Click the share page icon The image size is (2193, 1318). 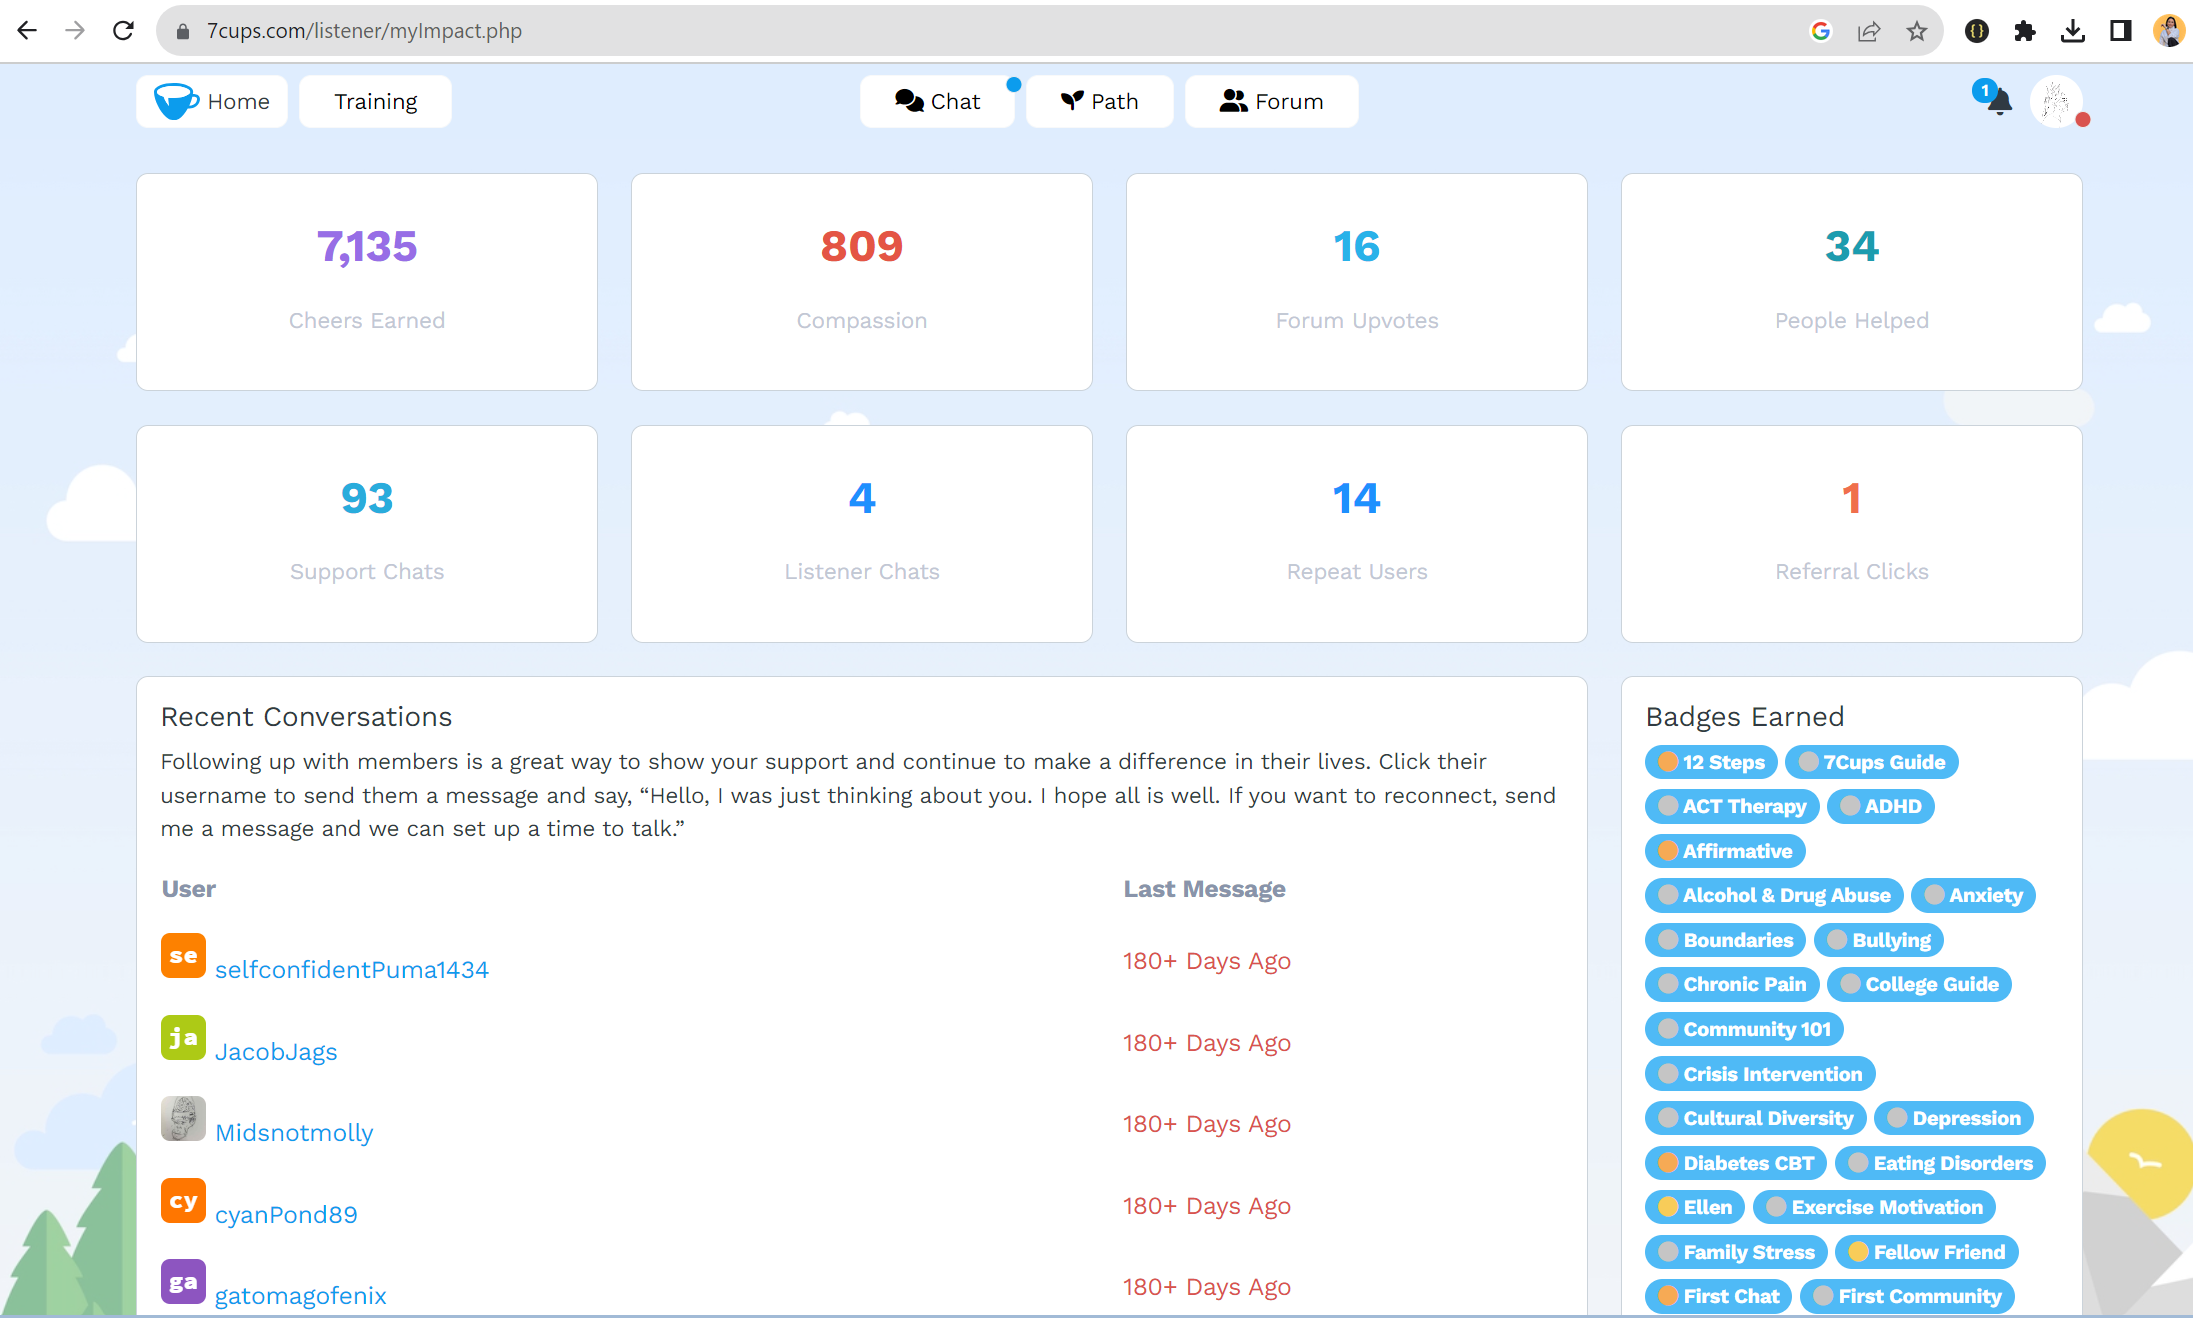1868,31
